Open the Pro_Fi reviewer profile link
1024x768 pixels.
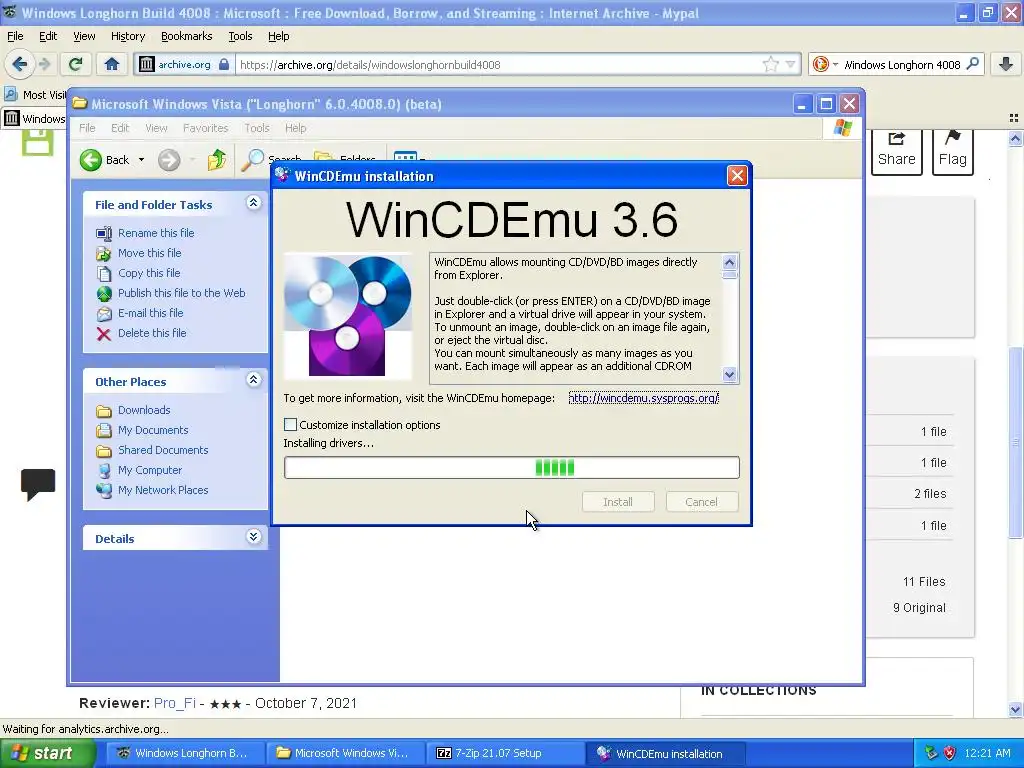[174, 703]
